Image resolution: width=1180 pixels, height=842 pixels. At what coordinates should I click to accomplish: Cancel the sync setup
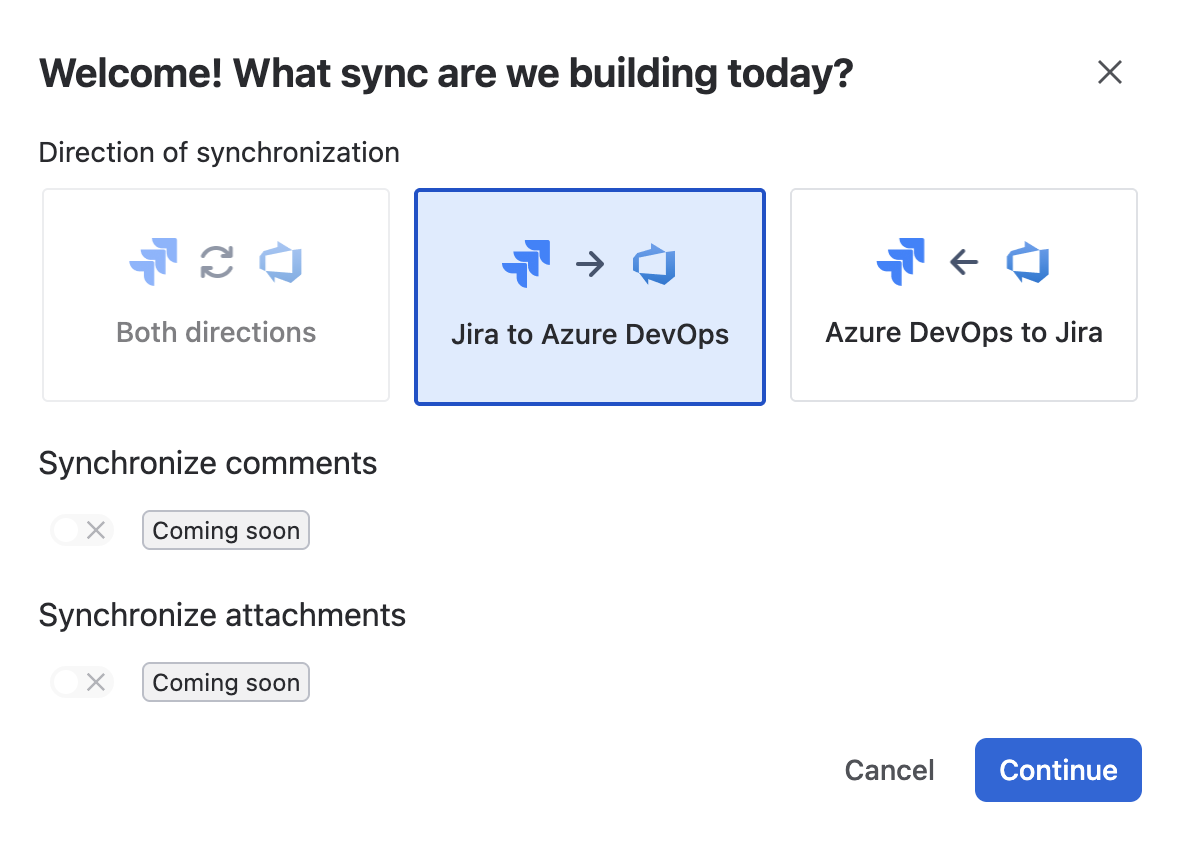click(x=890, y=771)
